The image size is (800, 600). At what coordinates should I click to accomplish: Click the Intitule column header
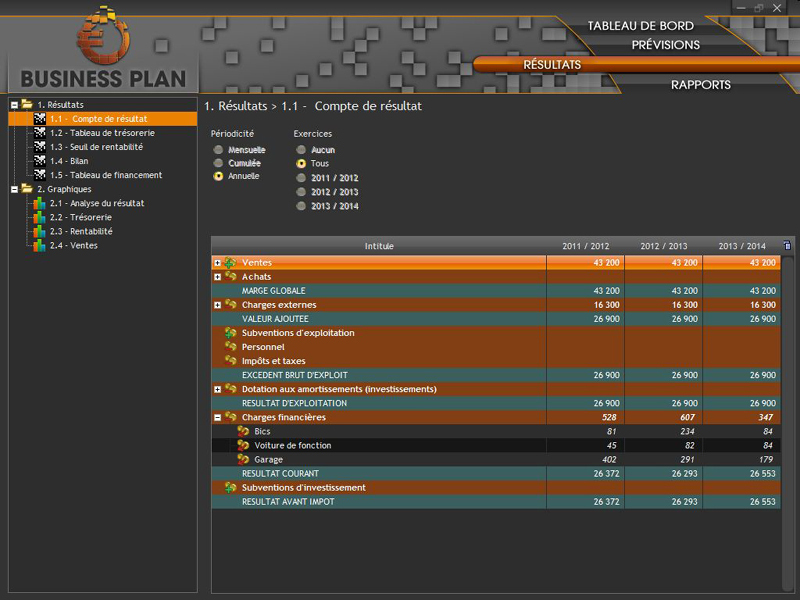click(x=379, y=246)
